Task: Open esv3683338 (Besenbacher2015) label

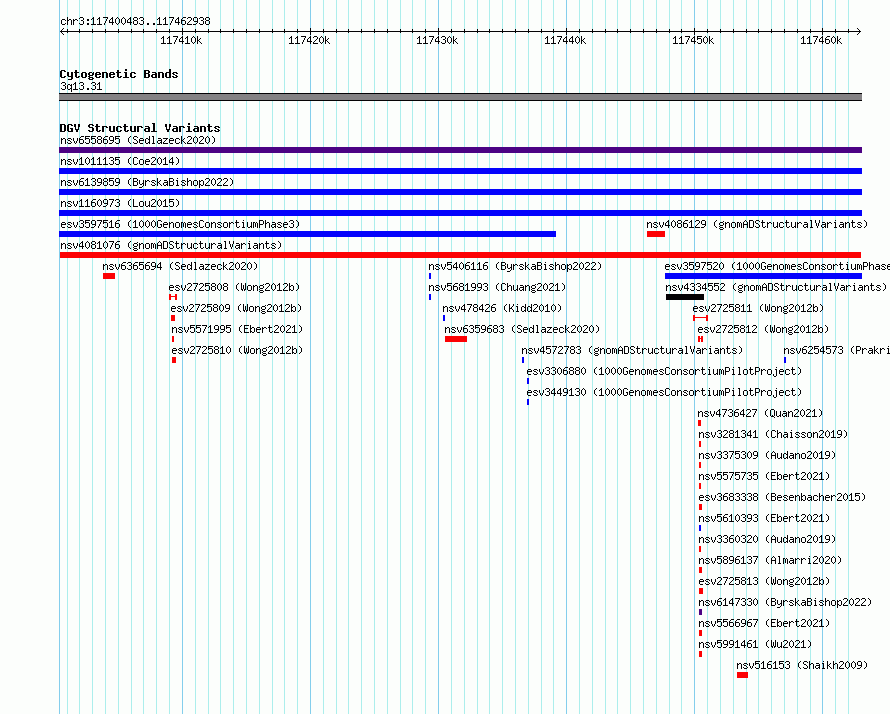Action: point(782,497)
